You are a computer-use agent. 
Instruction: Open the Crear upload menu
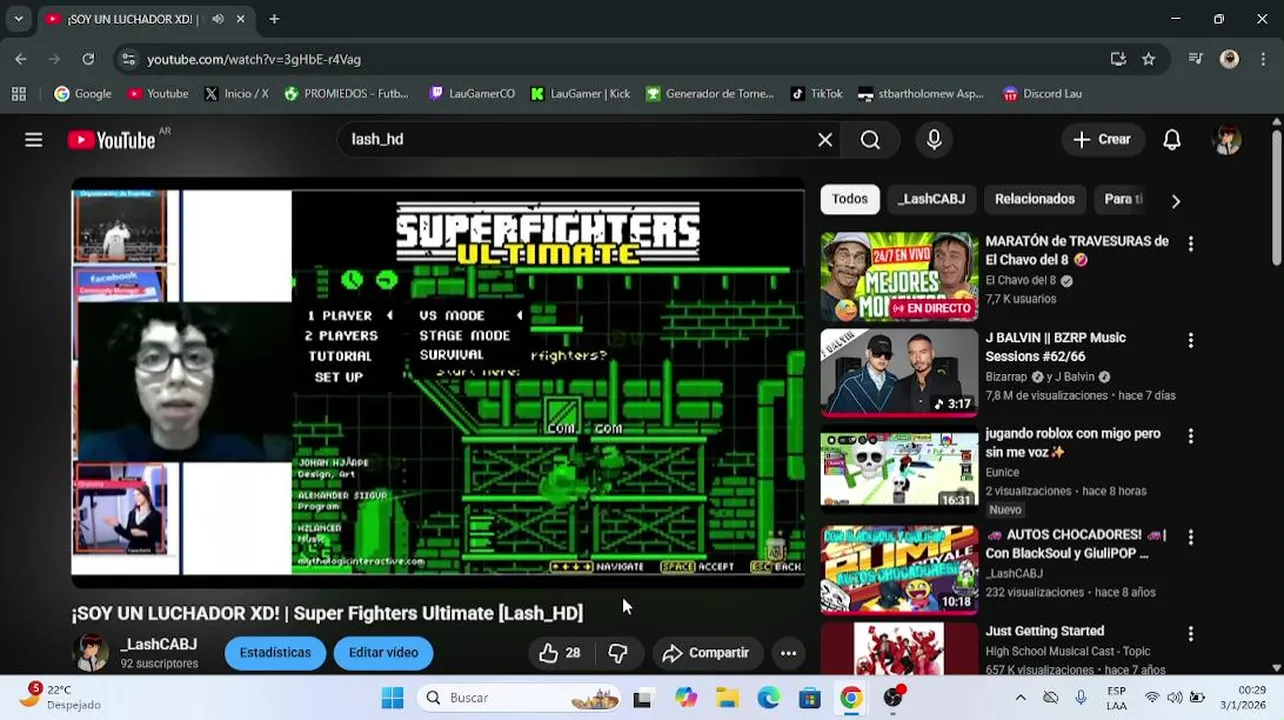coord(1101,140)
